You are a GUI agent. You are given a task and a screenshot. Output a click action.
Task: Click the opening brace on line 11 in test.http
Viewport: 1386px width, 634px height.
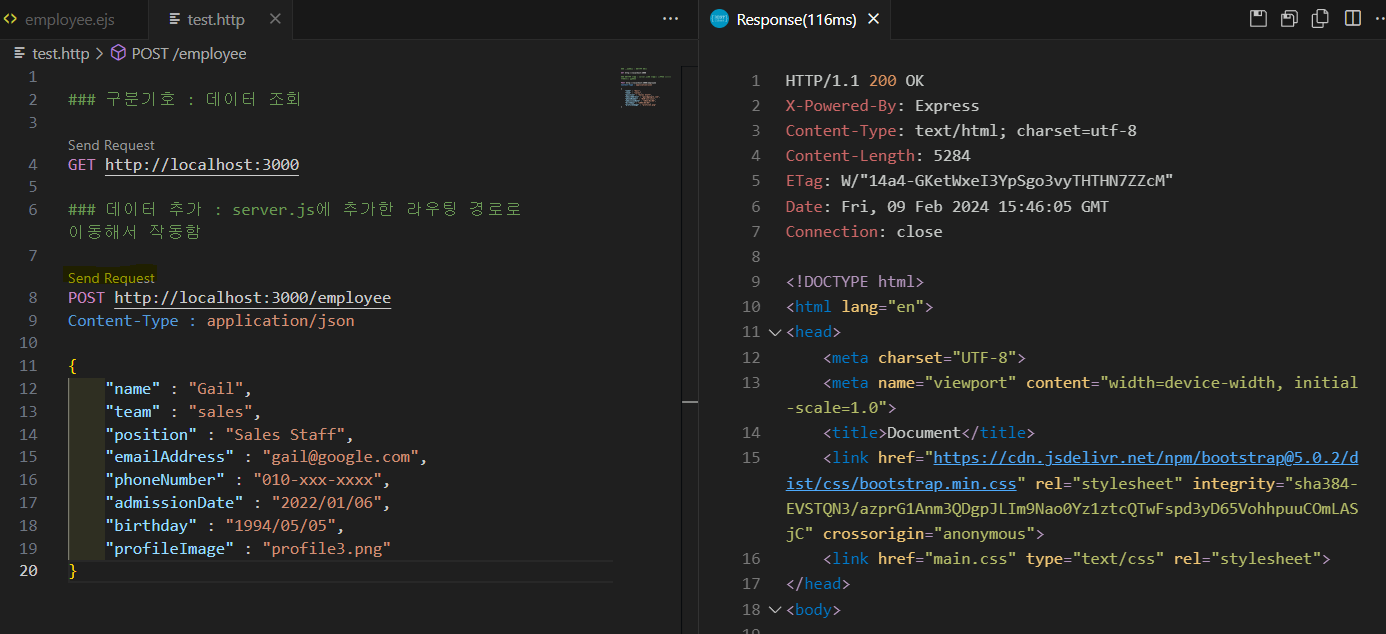click(72, 366)
